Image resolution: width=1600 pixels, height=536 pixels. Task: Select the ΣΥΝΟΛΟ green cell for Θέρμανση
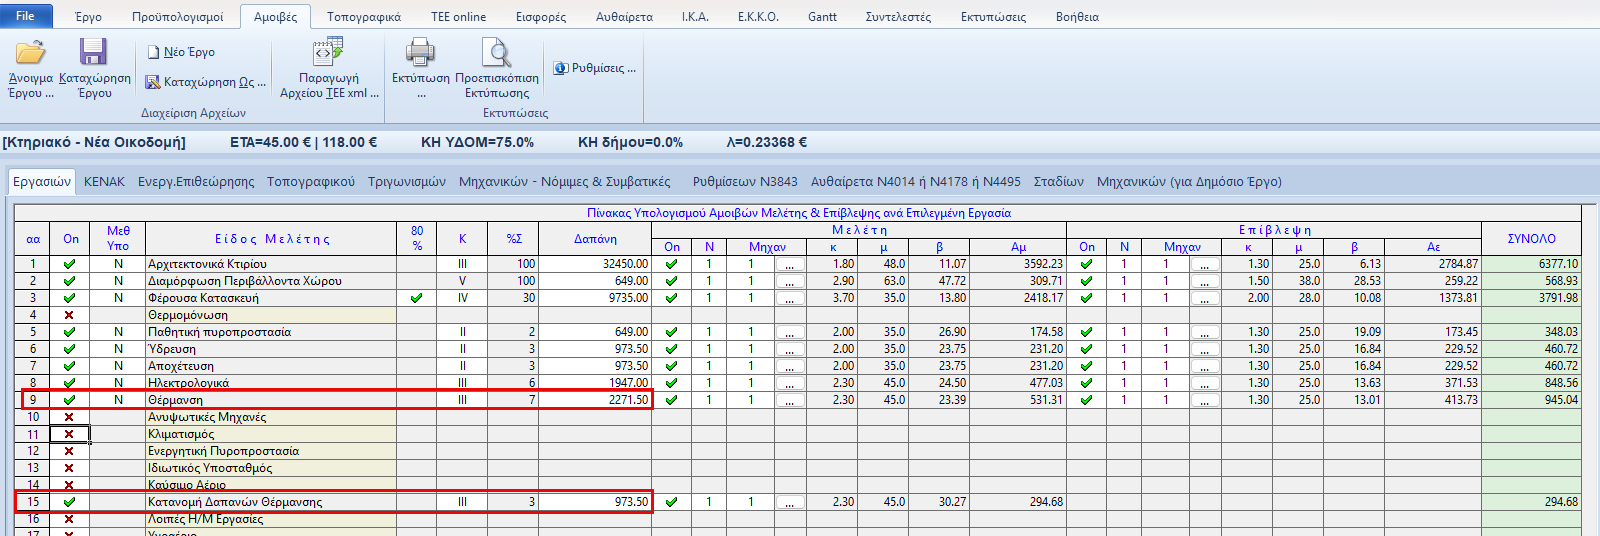pos(1531,400)
